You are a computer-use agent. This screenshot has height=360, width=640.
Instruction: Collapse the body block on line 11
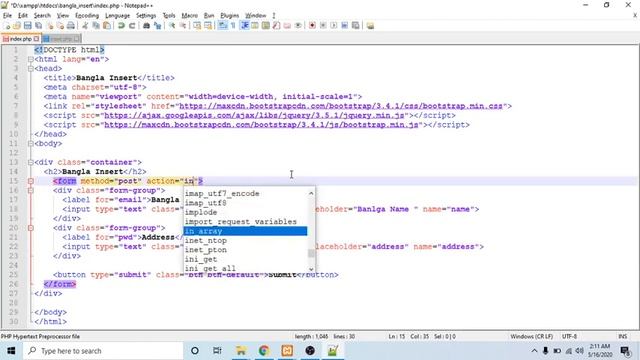coord(31,144)
